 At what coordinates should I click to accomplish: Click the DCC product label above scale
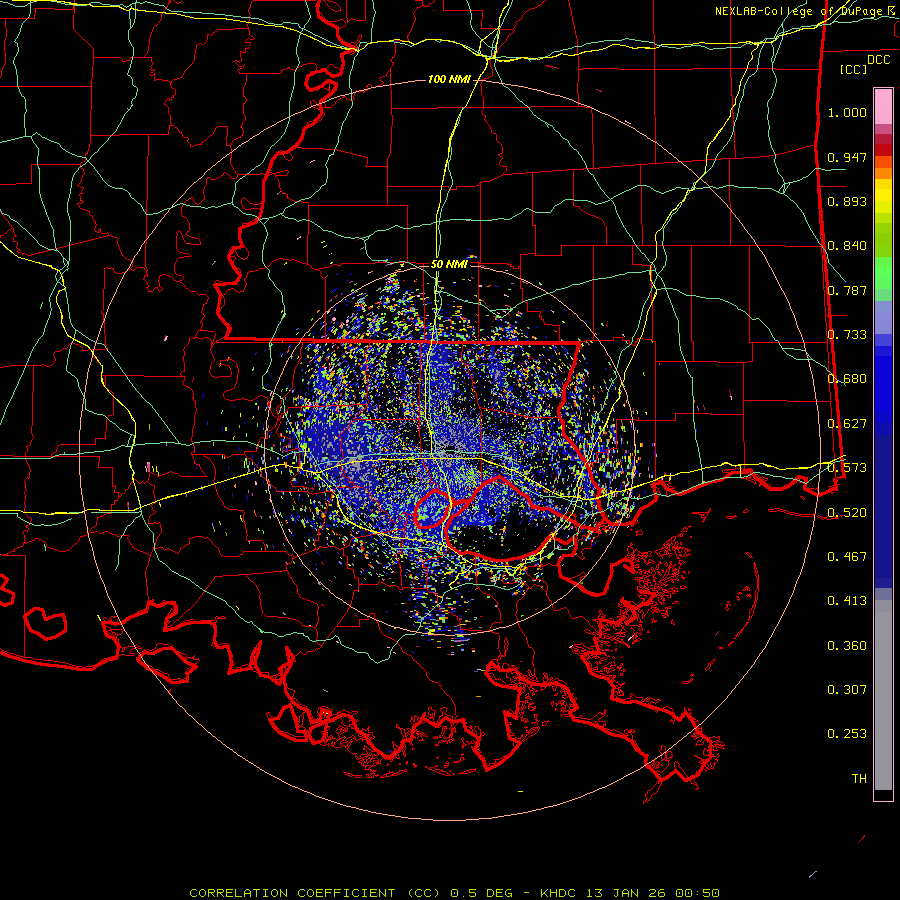point(878,60)
